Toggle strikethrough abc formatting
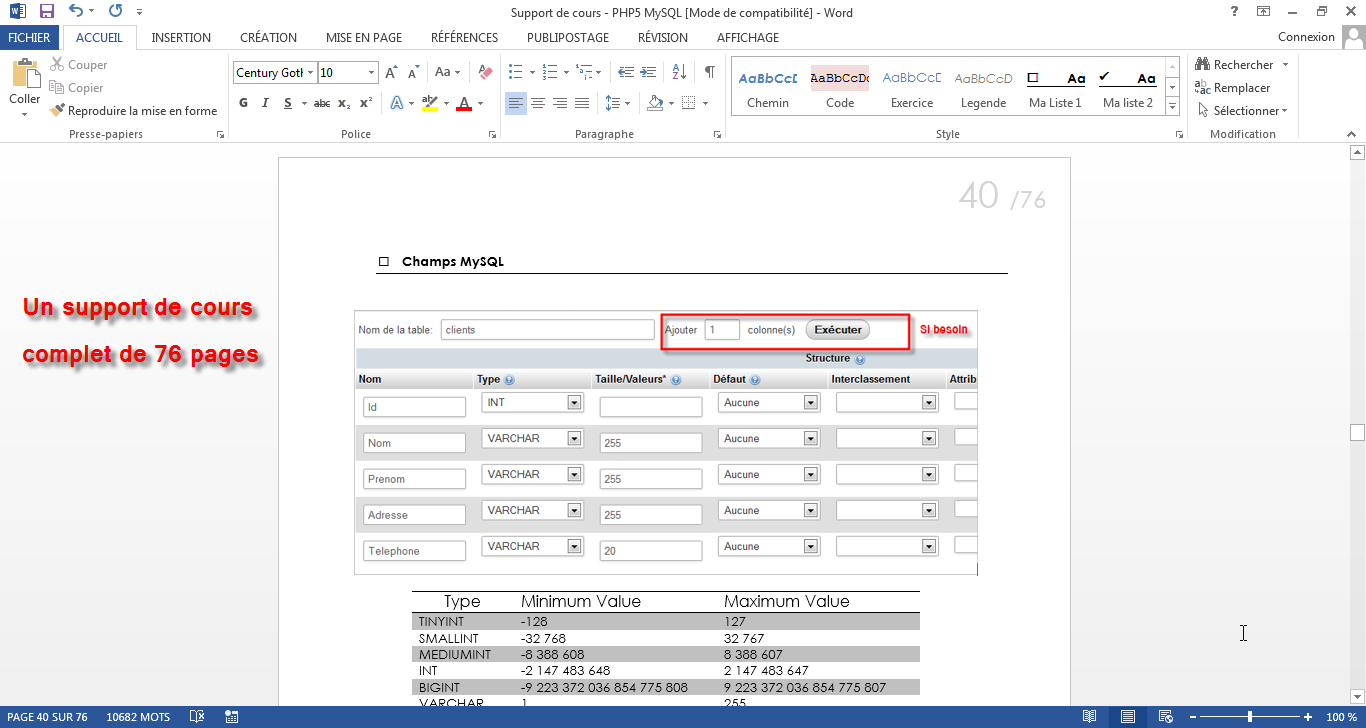The width and height of the screenshot is (1366, 728). coord(321,103)
